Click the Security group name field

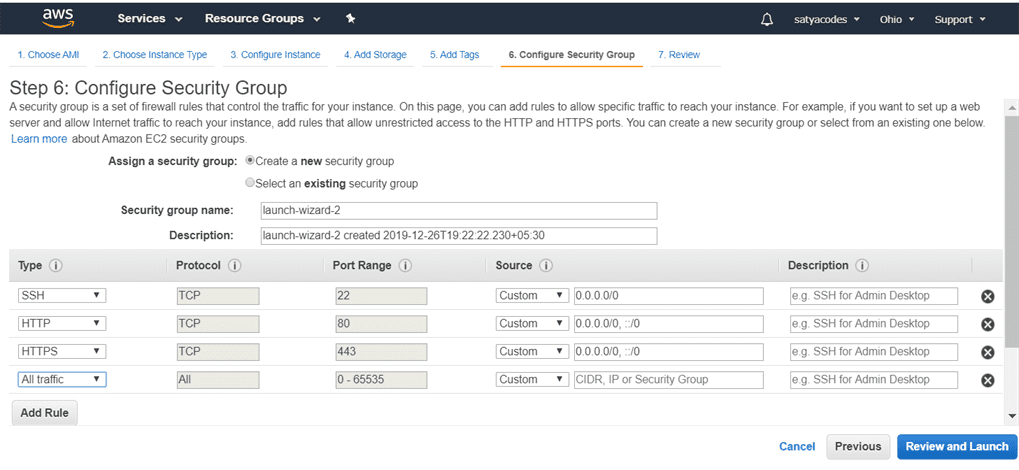458,211
